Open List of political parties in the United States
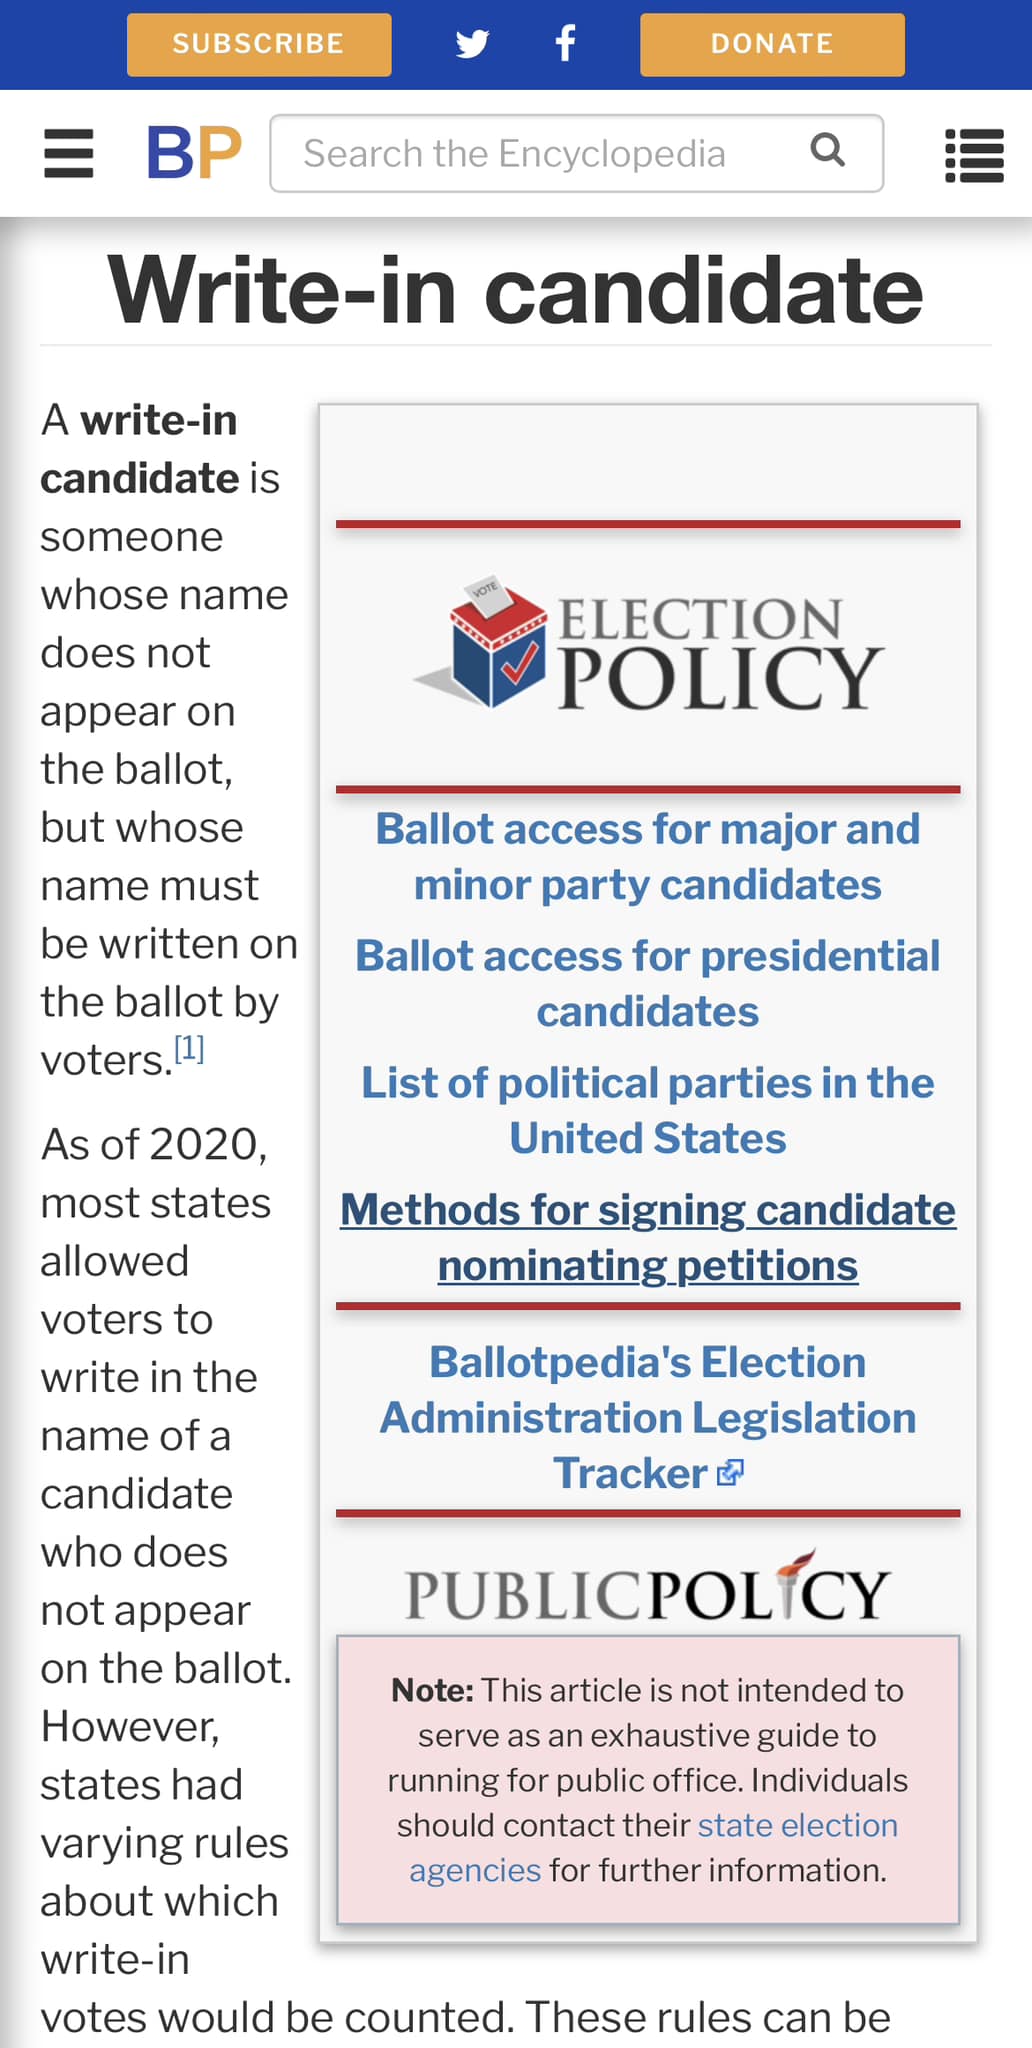The image size is (1032, 2048). tap(648, 1111)
